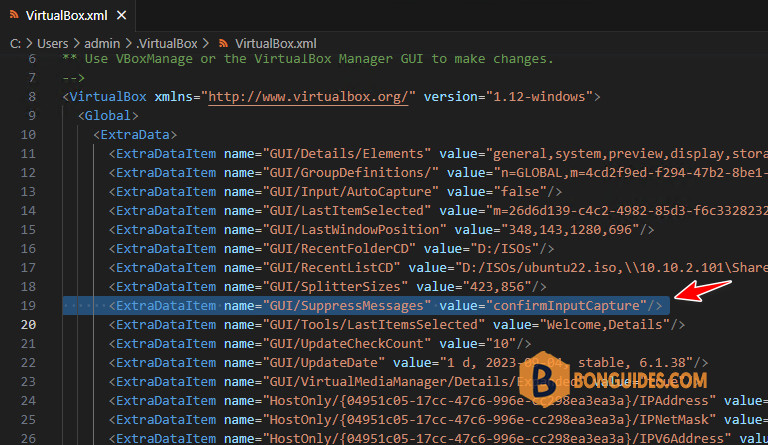Click the 'false' value on line 13
768x445 pixels.
pos(519,192)
